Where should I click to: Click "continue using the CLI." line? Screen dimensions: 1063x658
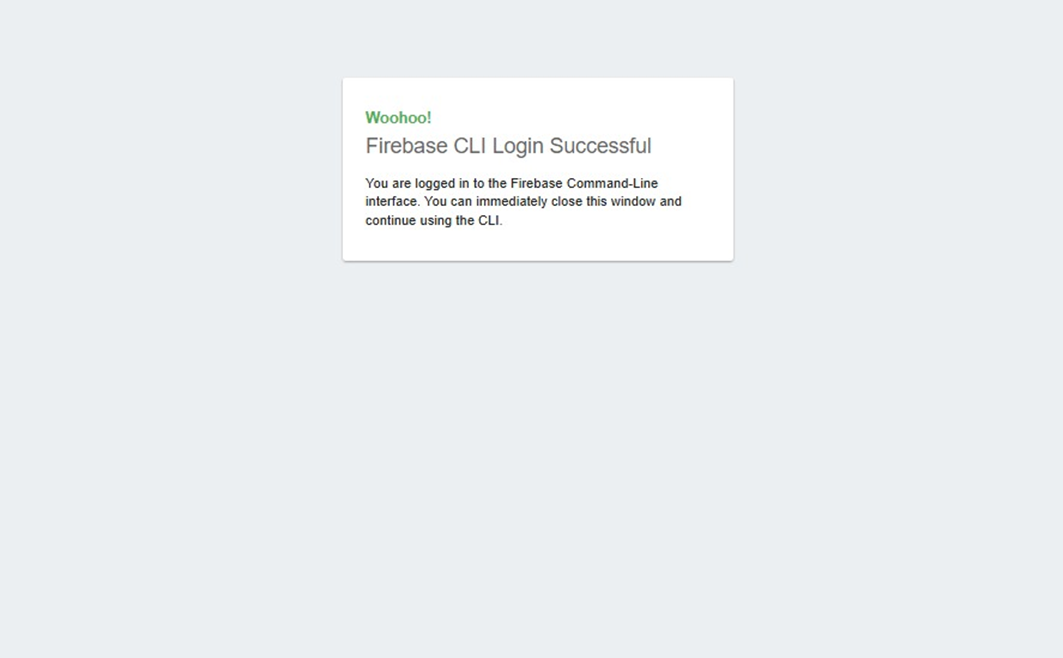pyautogui.click(x=434, y=221)
